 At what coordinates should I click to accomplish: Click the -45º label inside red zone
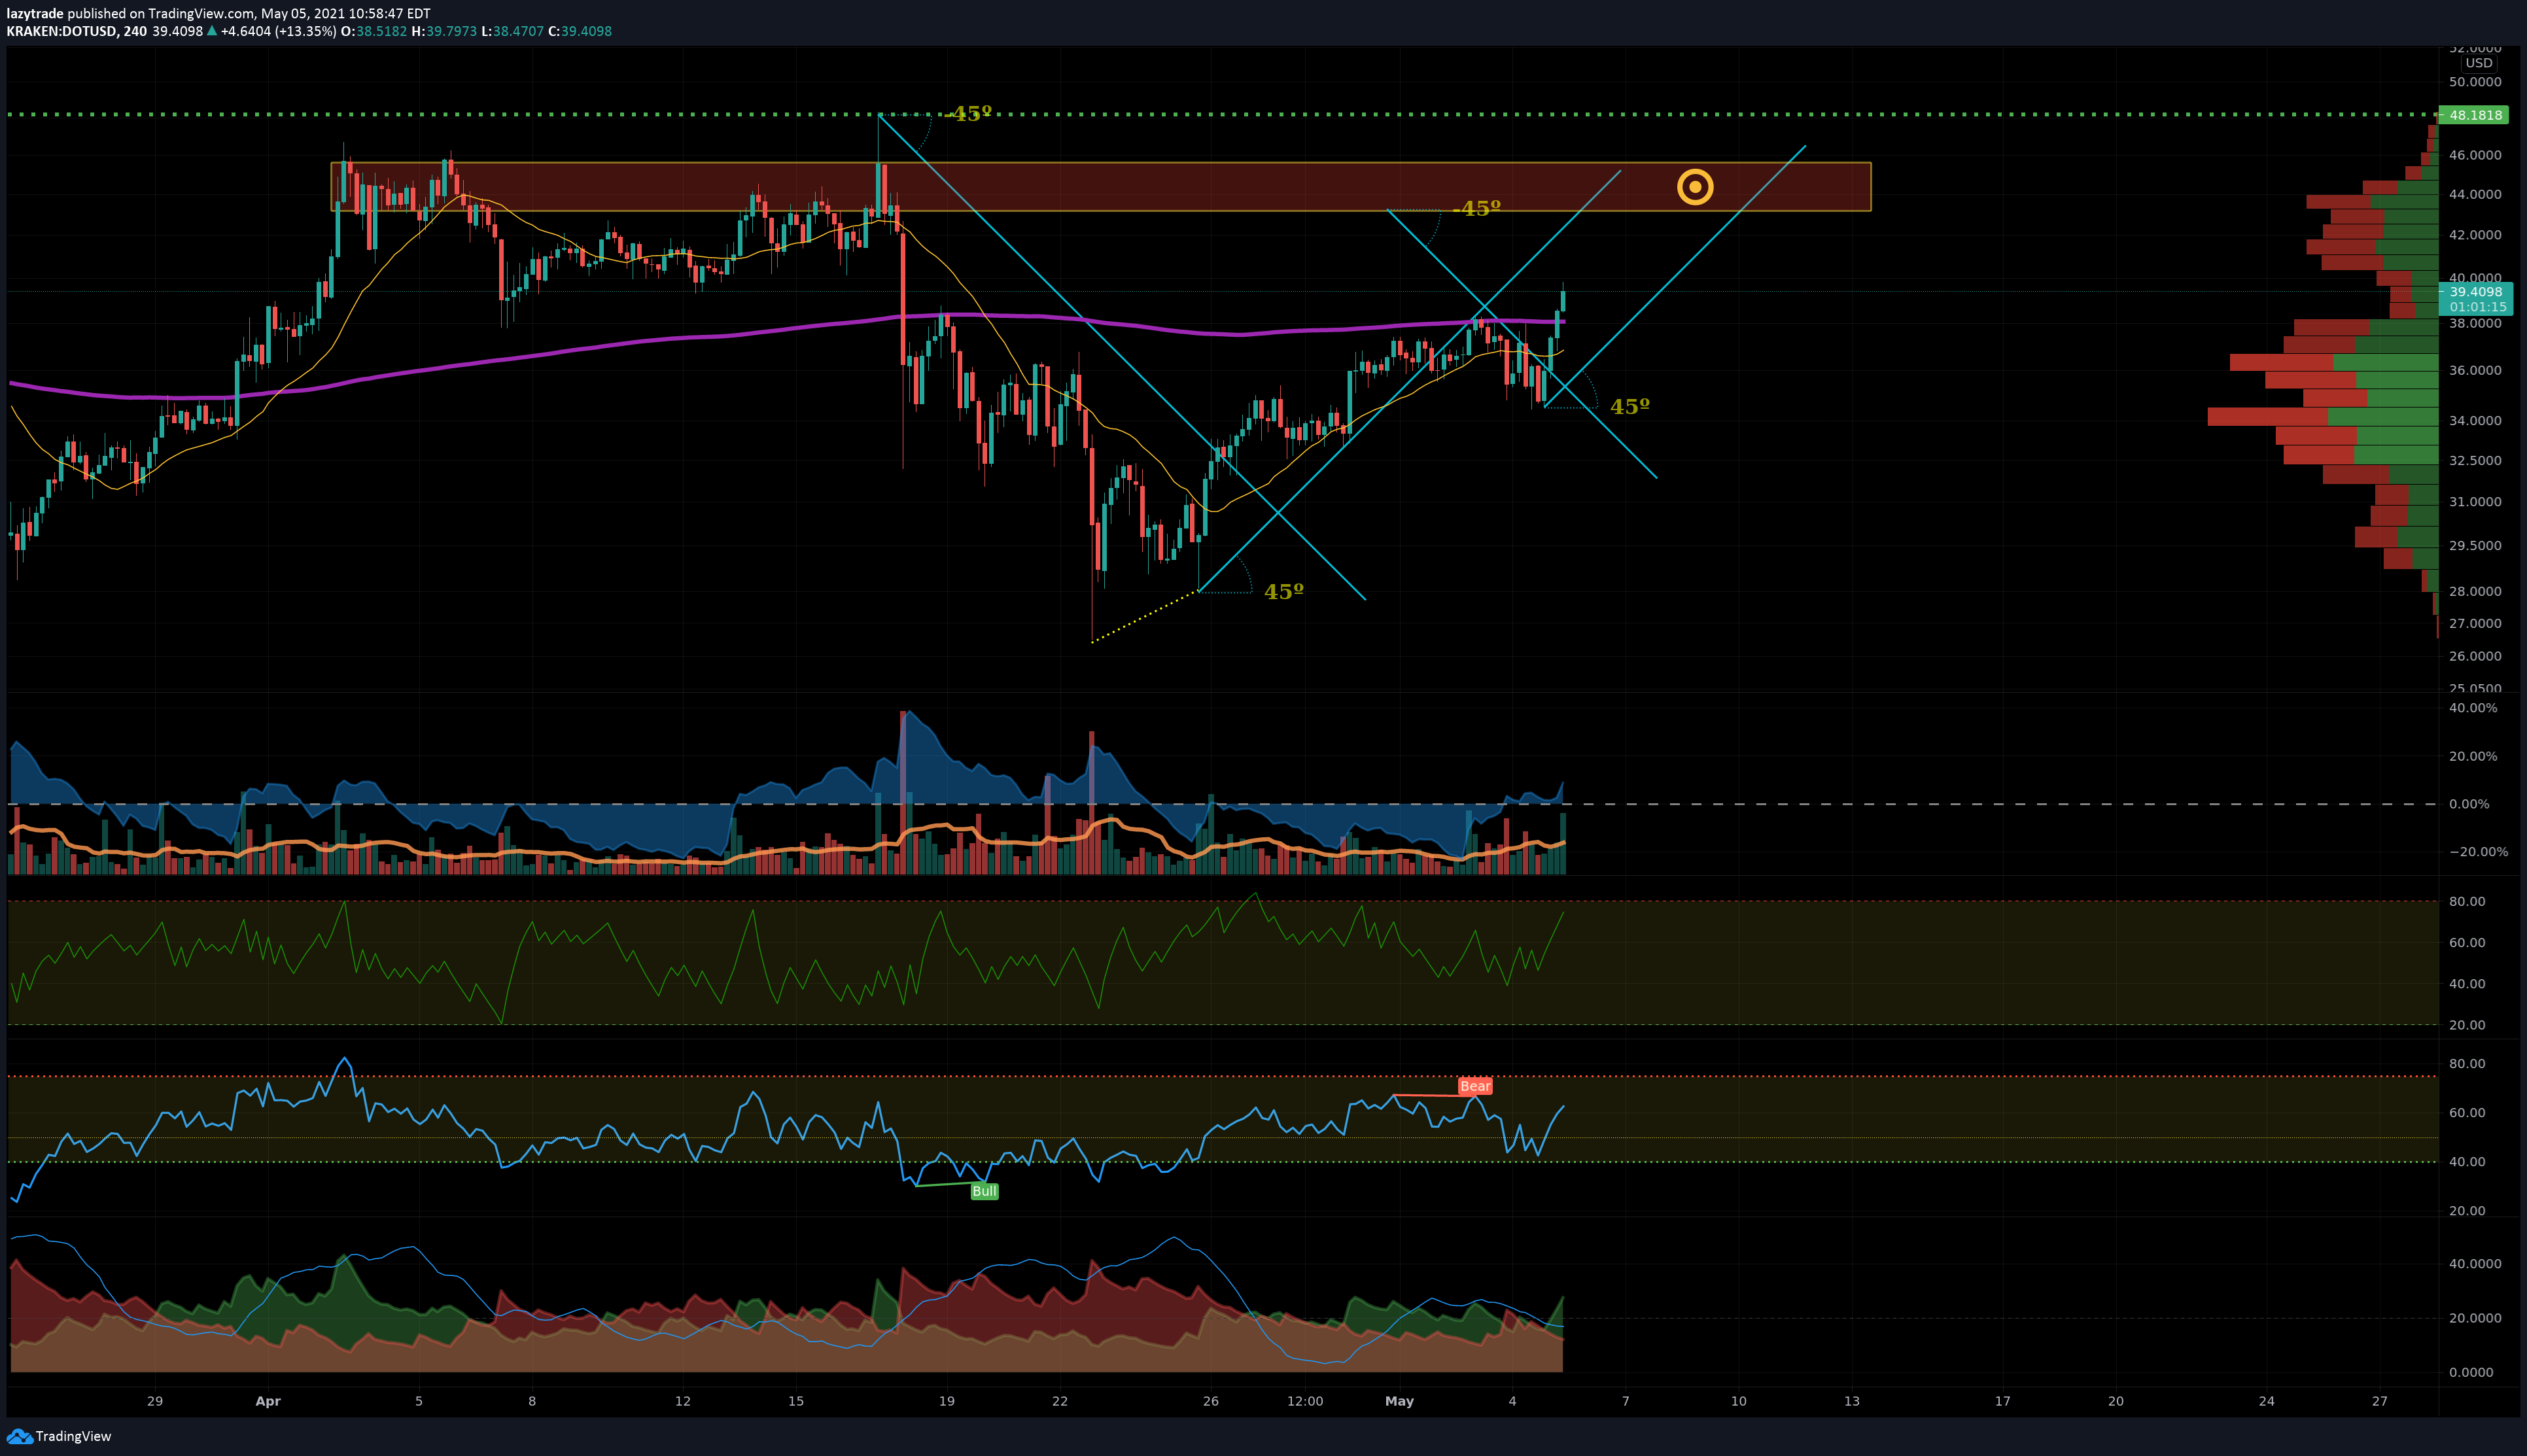[x=1477, y=209]
